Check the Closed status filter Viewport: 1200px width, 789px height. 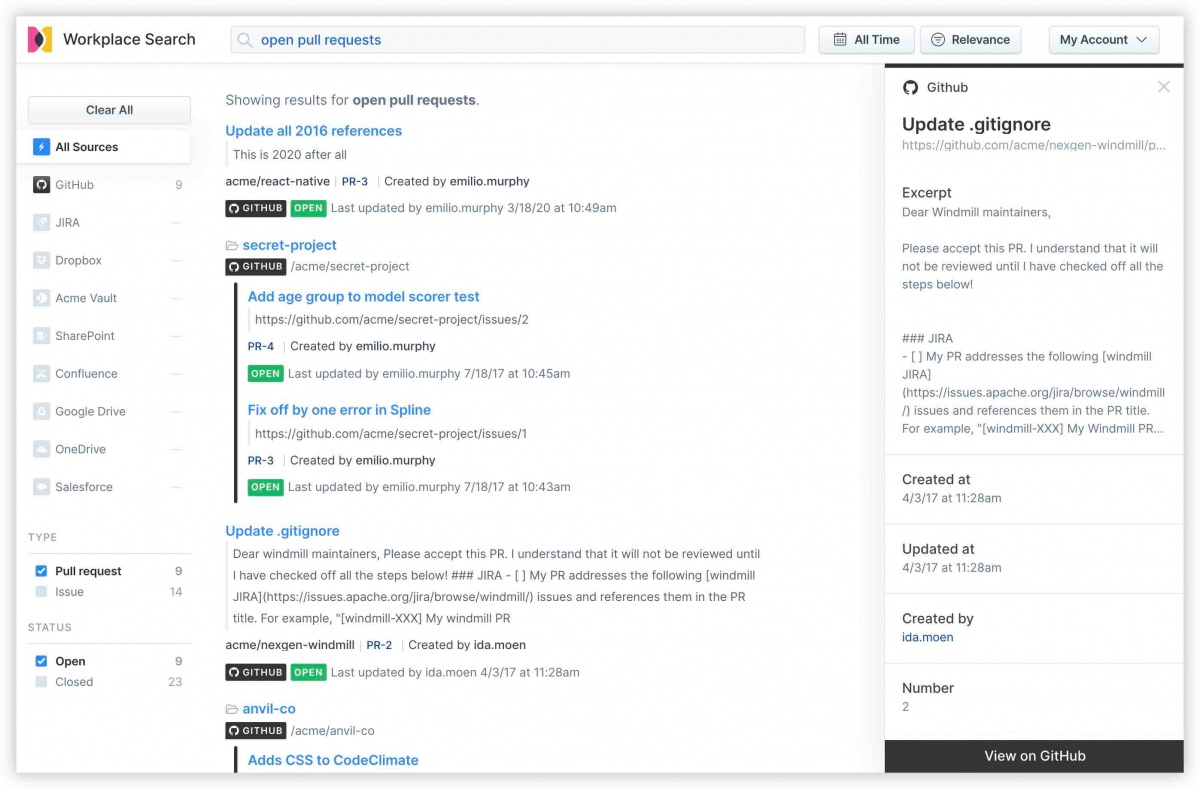click(x=41, y=682)
